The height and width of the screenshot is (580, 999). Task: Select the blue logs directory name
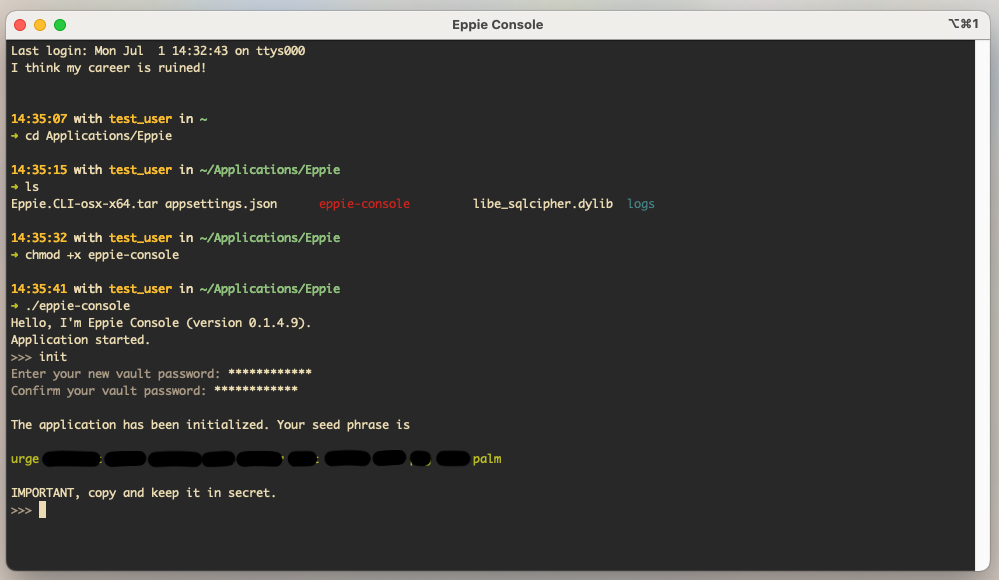pos(641,204)
